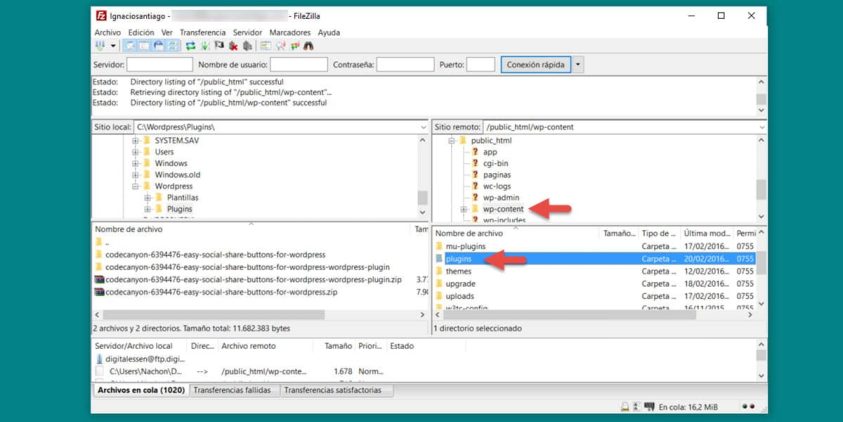Open the directory listing filters dialog icon
The image size is (843, 422).
[266, 46]
